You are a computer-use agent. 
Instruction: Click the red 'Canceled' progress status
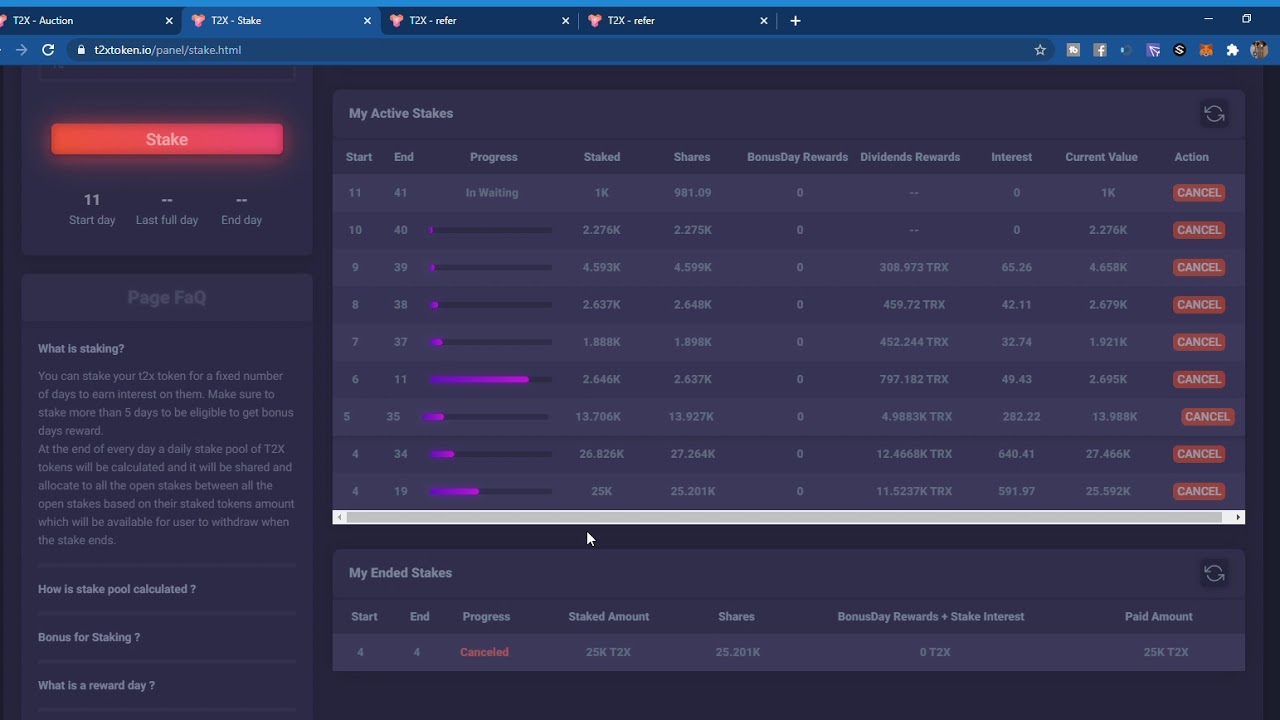point(484,652)
